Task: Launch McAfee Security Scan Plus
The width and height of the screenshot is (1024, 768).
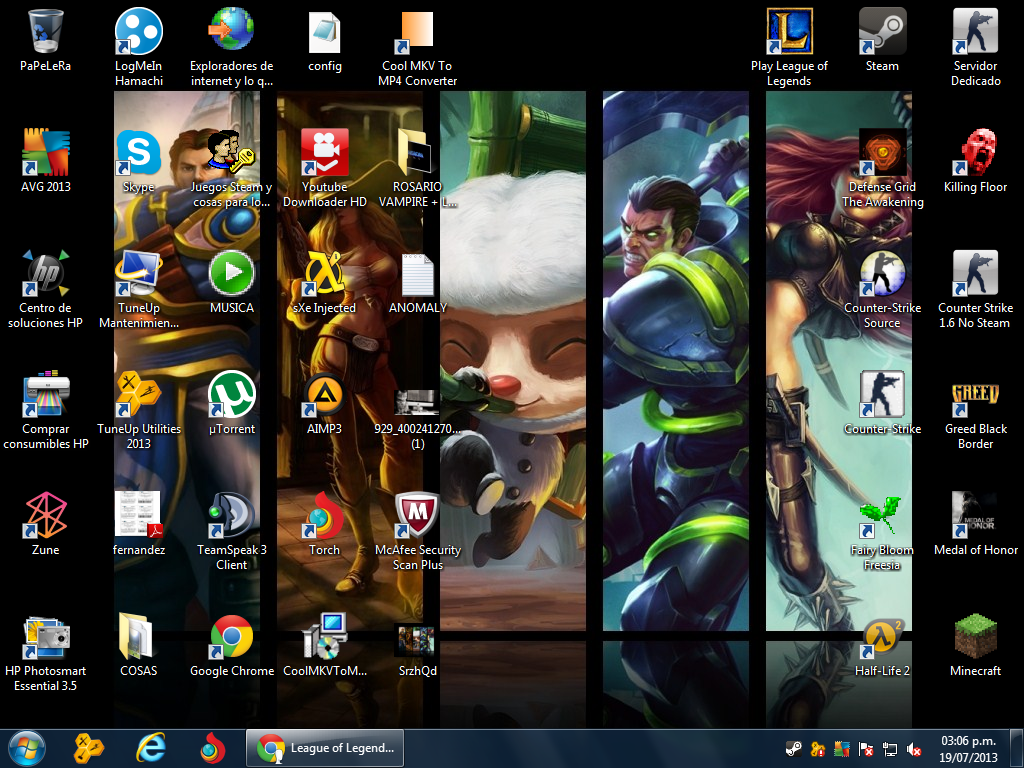Action: [417, 515]
